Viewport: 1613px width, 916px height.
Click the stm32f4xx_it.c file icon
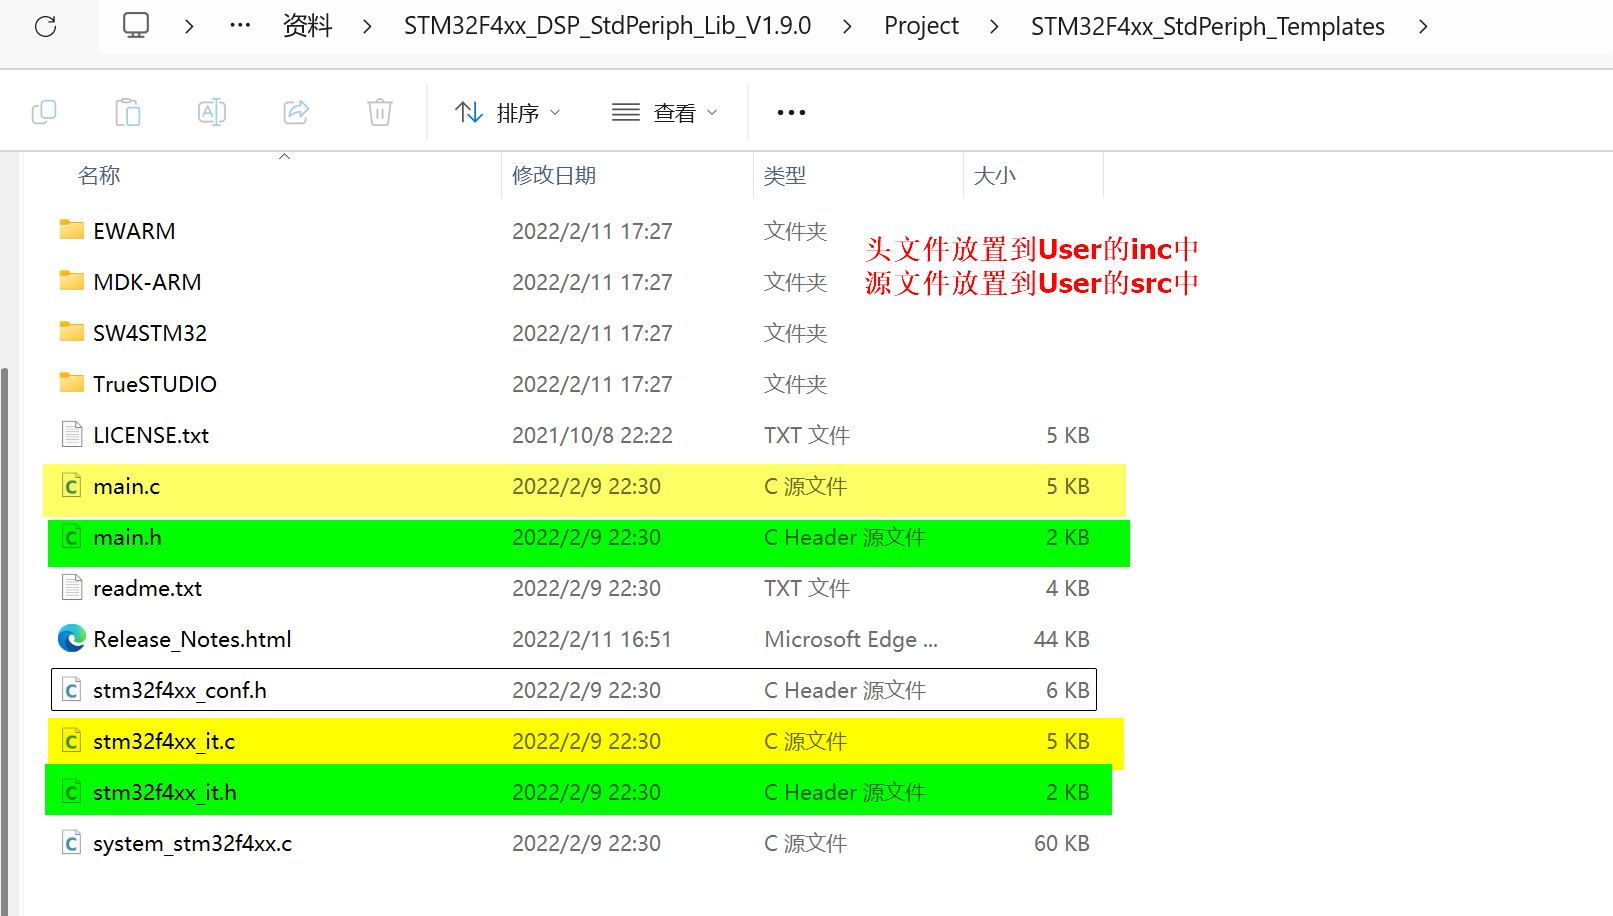coord(72,741)
